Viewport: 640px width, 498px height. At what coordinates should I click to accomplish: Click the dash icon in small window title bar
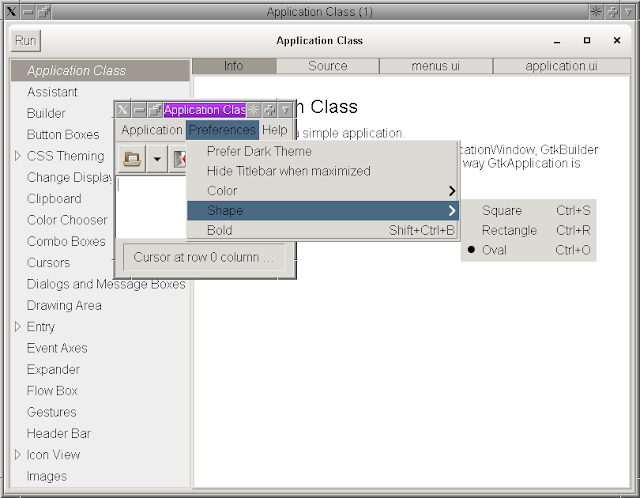pyautogui.click(x=139, y=110)
